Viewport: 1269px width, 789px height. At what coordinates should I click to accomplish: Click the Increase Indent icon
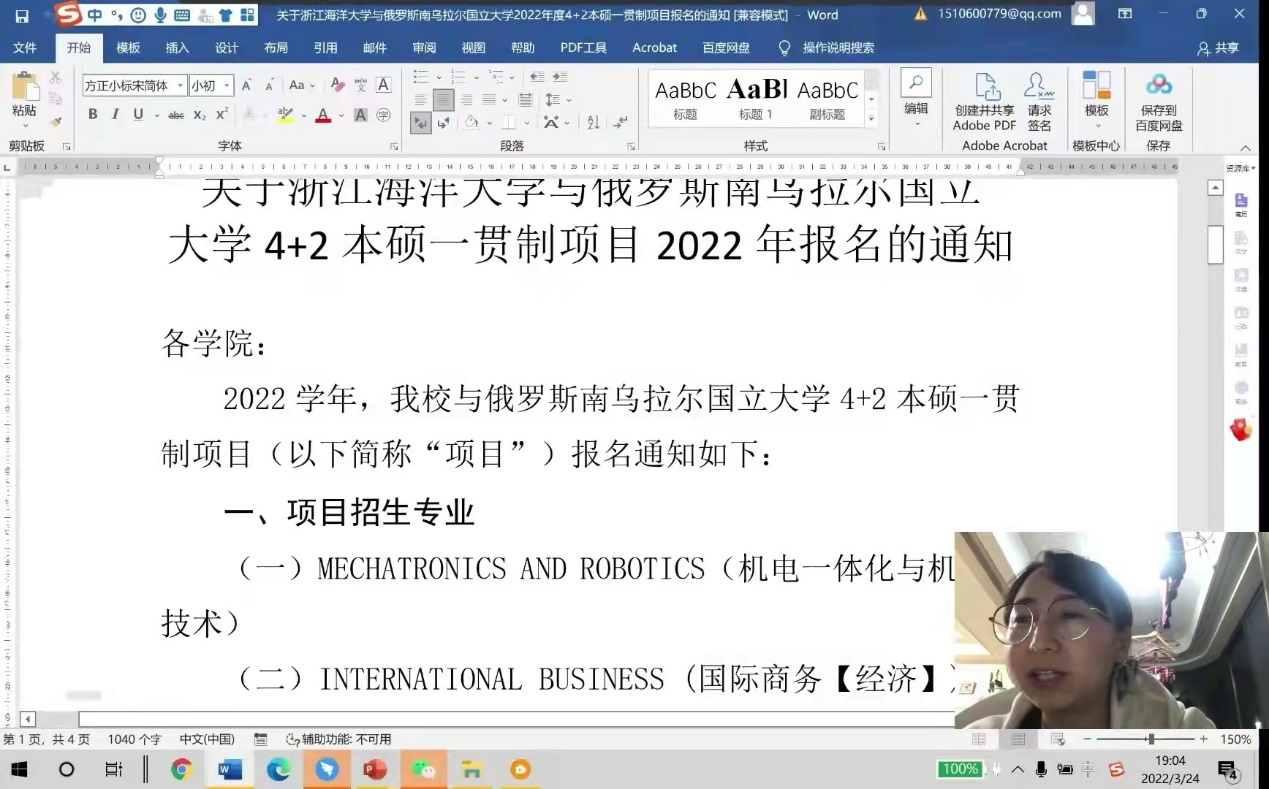click(x=560, y=77)
